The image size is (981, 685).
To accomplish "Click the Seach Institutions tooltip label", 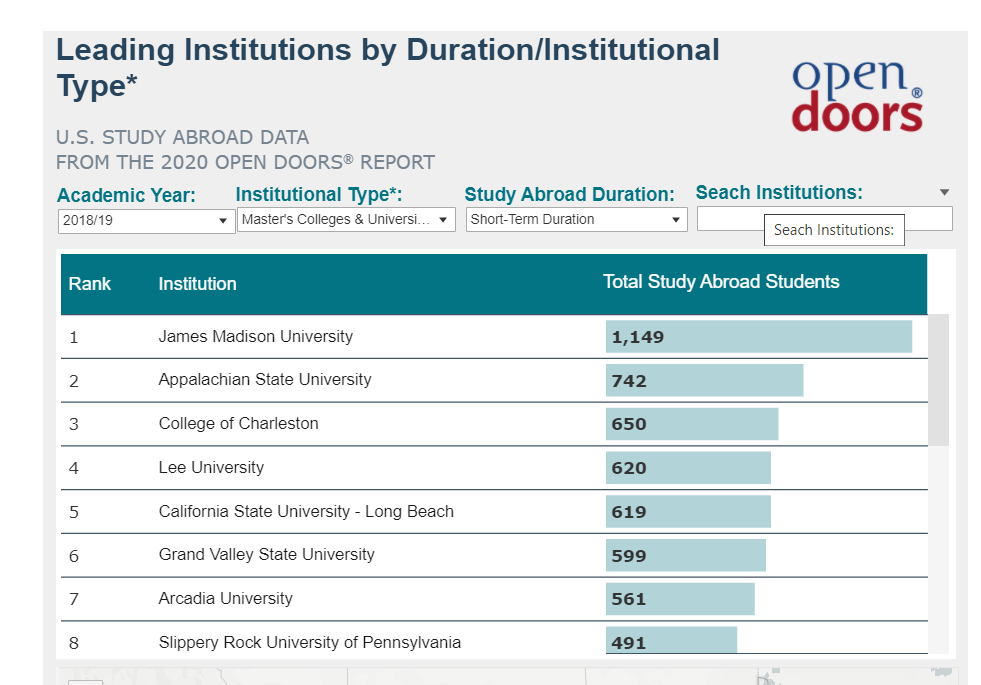I will [x=834, y=230].
